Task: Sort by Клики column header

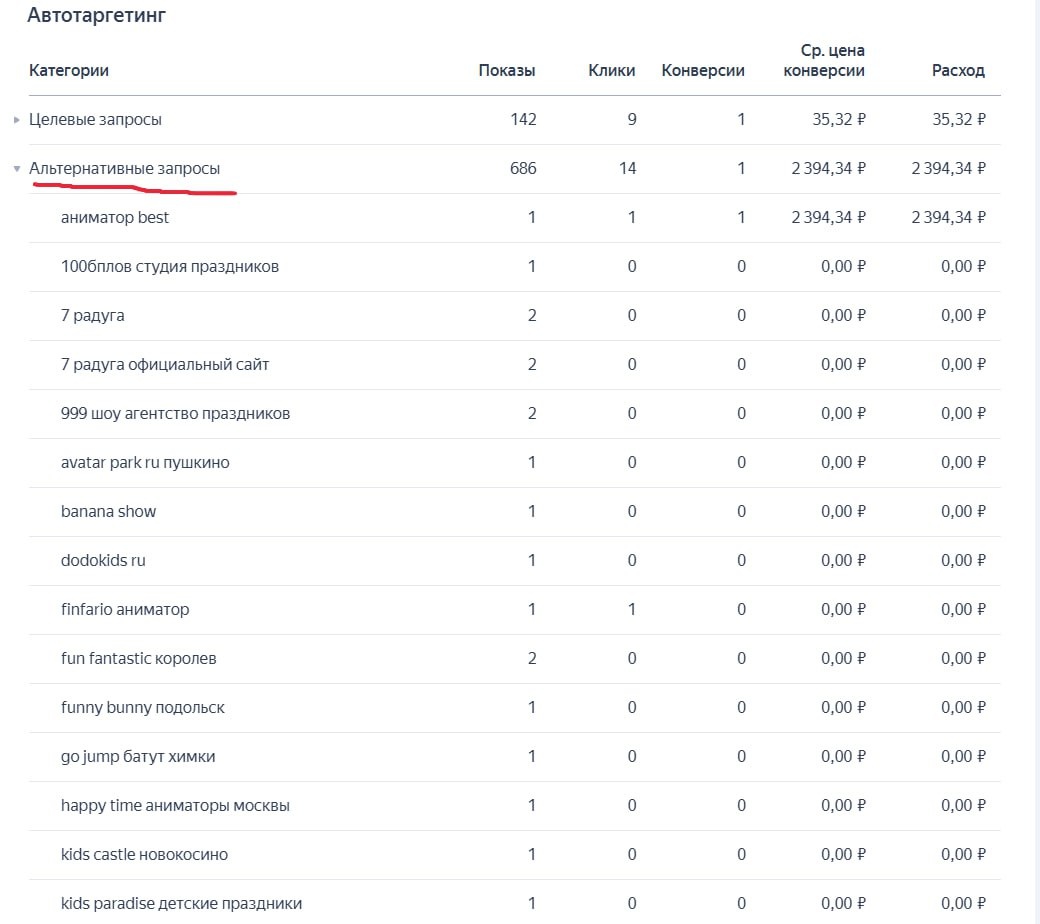Action: (612, 71)
